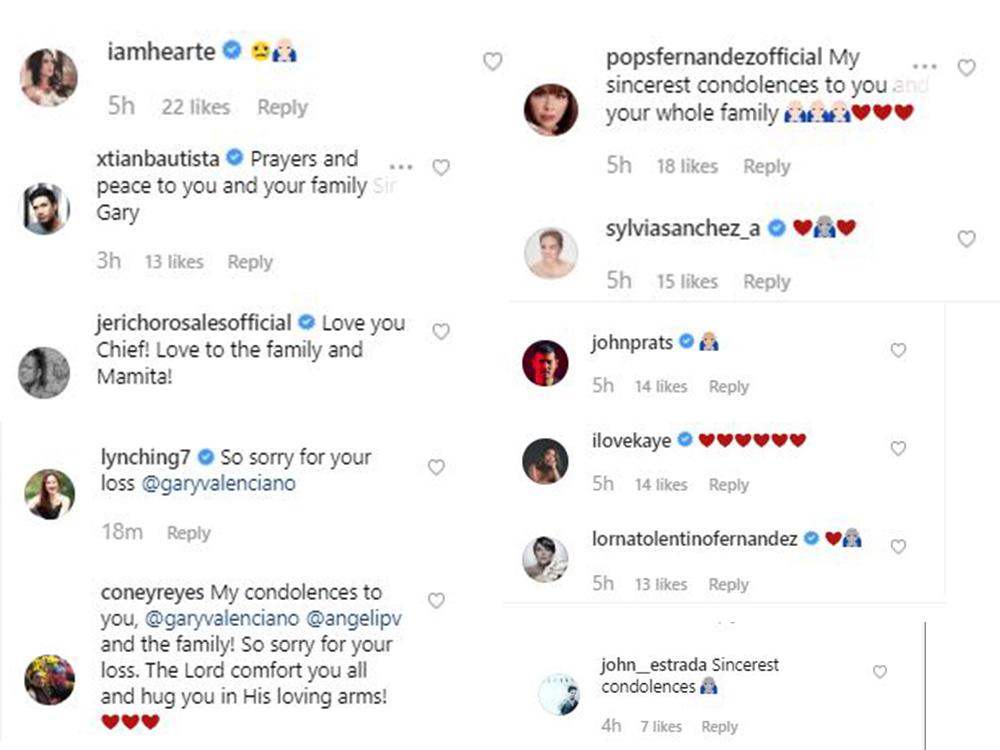Reply to iamhearte's comment
Screen dimensions: 1000x750
tap(282, 107)
